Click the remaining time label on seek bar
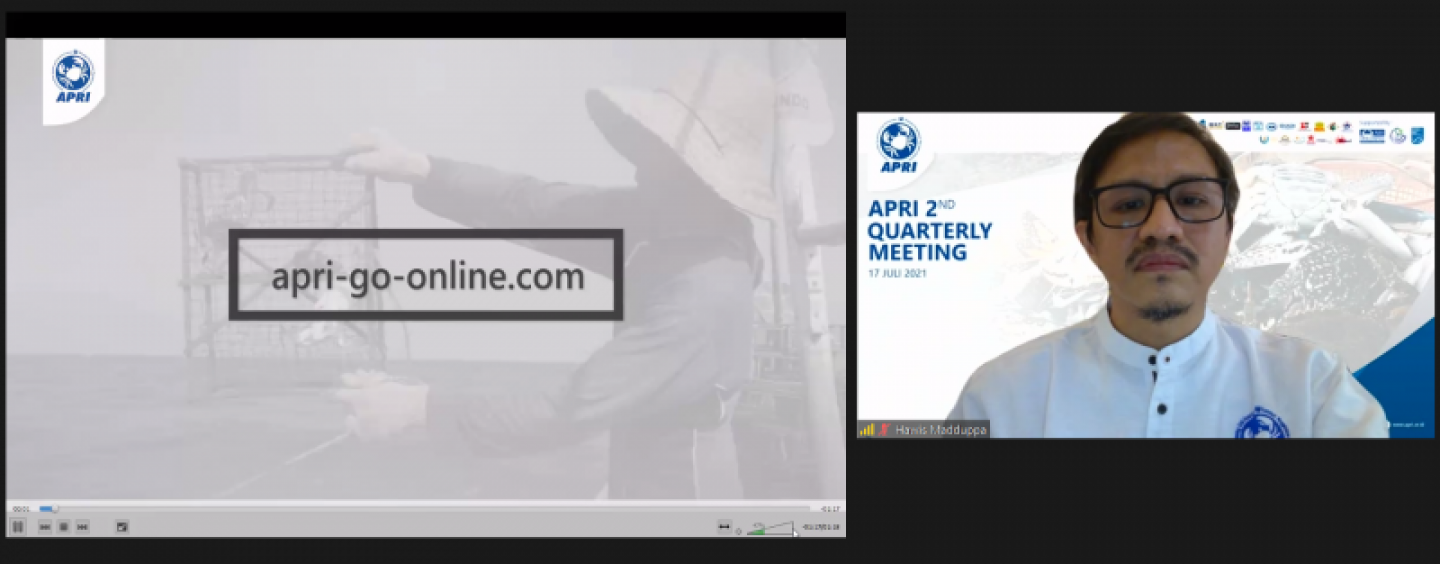The width and height of the screenshot is (1440, 564). [x=829, y=509]
